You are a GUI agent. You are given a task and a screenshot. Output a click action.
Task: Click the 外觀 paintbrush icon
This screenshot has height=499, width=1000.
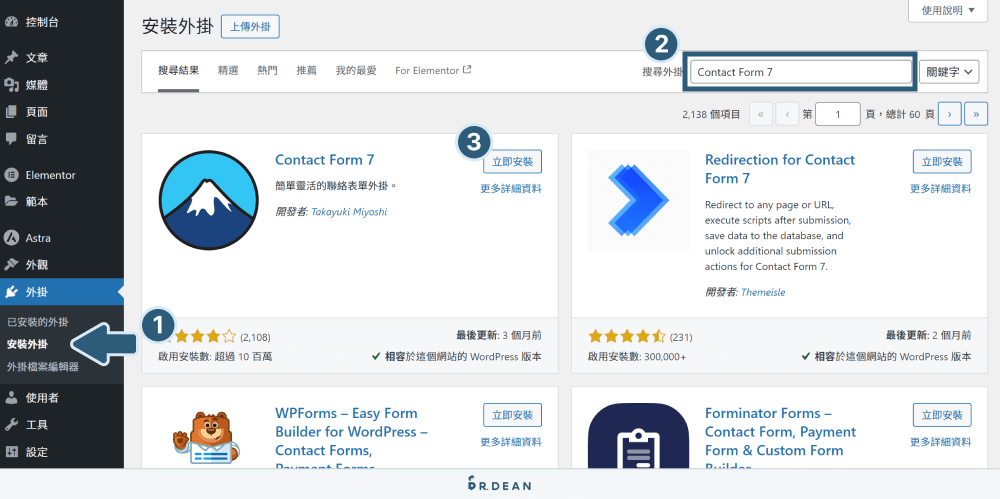(x=11, y=265)
